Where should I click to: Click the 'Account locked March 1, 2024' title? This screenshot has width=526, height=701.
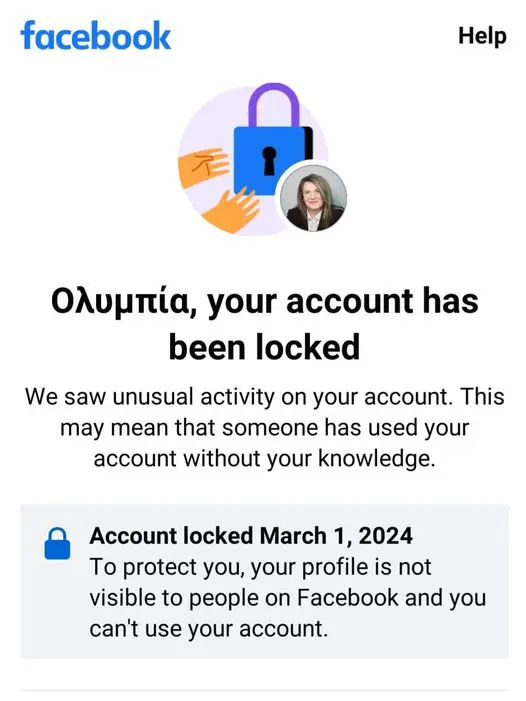point(251,535)
